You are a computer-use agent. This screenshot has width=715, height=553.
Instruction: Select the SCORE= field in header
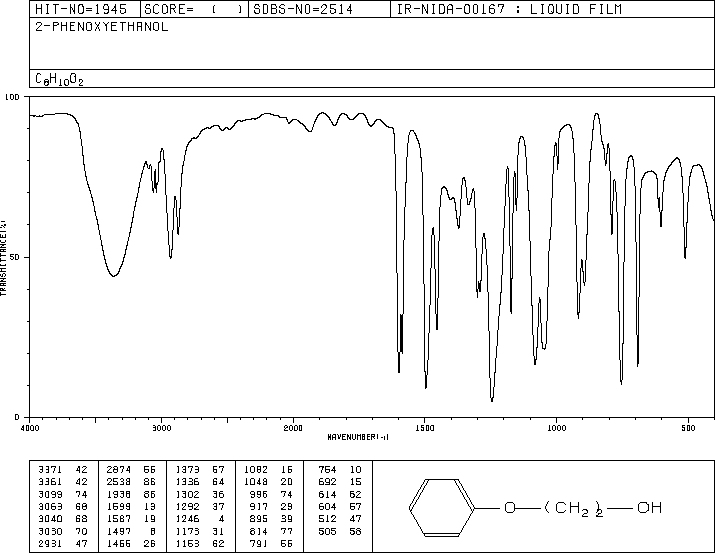(x=193, y=9)
